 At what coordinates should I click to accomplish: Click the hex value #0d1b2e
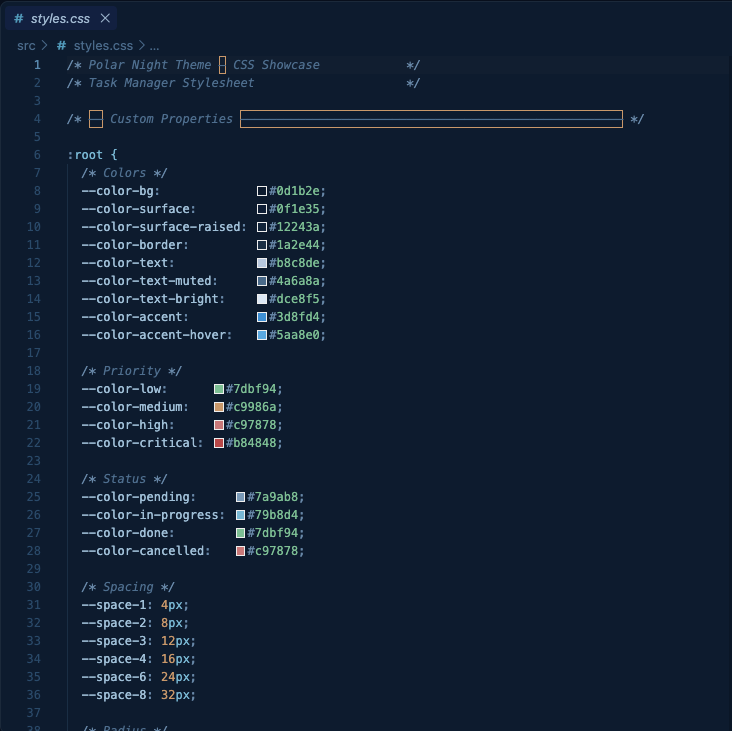294,191
